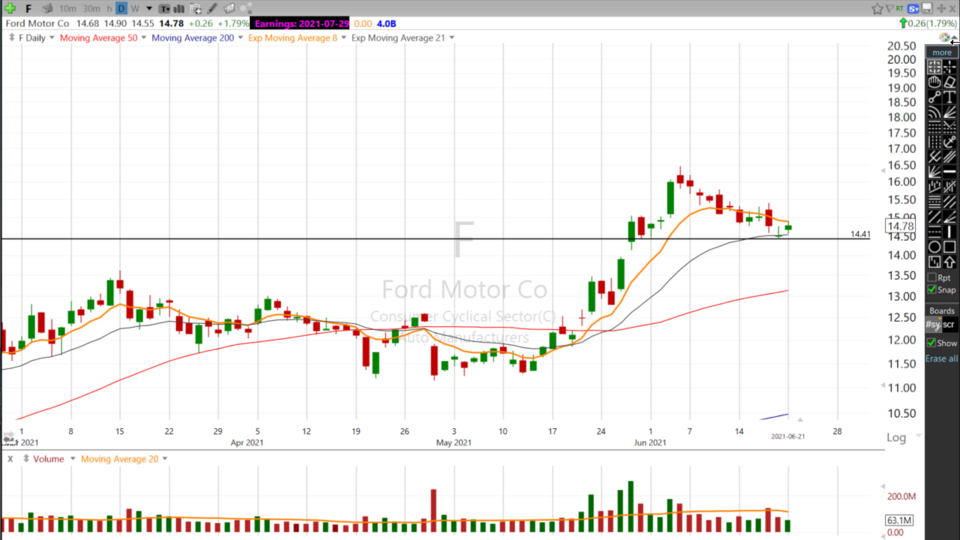Viewport: 960px width, 540px height.
Task: Select the vertical dotted lines tool
Action: coord(934,140)
